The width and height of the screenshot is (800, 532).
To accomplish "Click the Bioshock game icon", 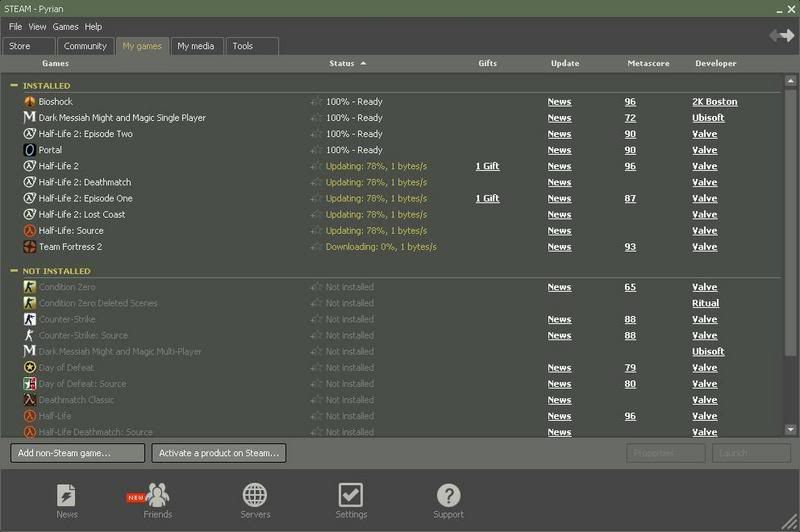I will click(x=30, y=102).
